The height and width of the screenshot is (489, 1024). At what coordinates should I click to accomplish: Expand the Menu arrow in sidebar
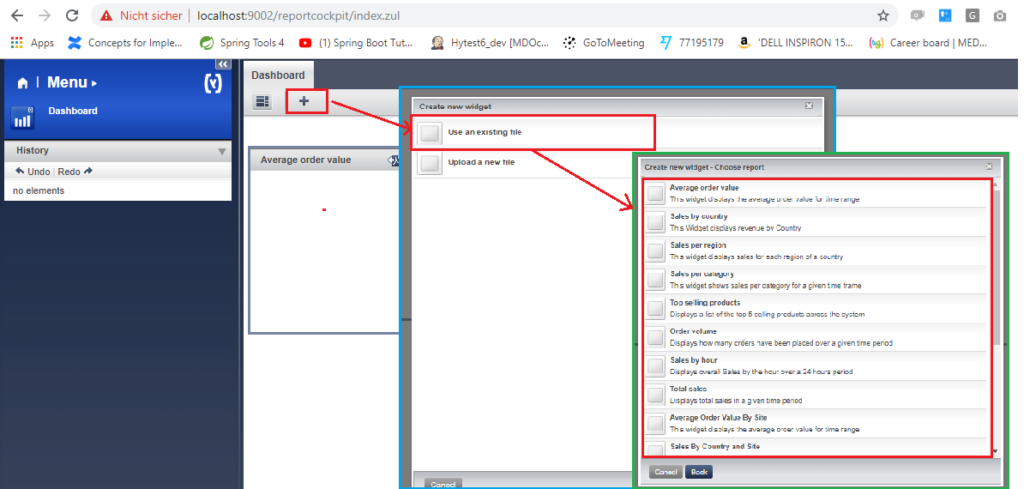point(95,84)
